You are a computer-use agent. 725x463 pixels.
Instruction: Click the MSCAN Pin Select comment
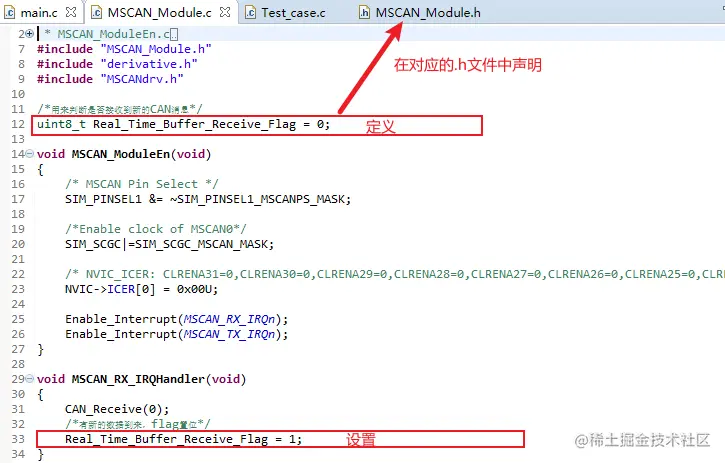pyautogui.click(x=141, y=184)
